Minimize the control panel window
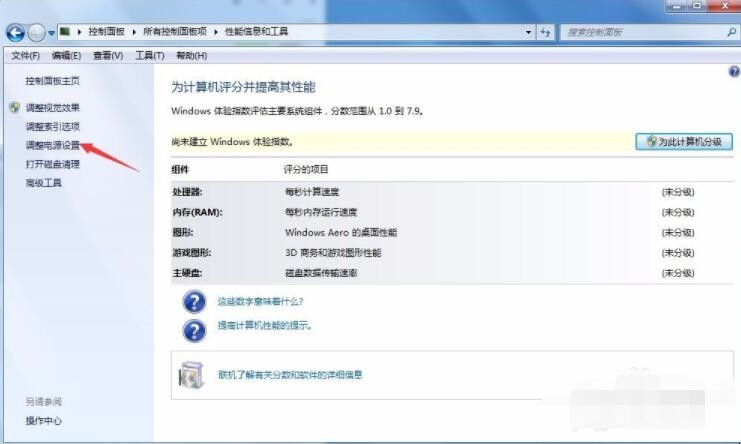Image resolution: width=741 pixels, height=444 pixels. (x=677, y=6)
